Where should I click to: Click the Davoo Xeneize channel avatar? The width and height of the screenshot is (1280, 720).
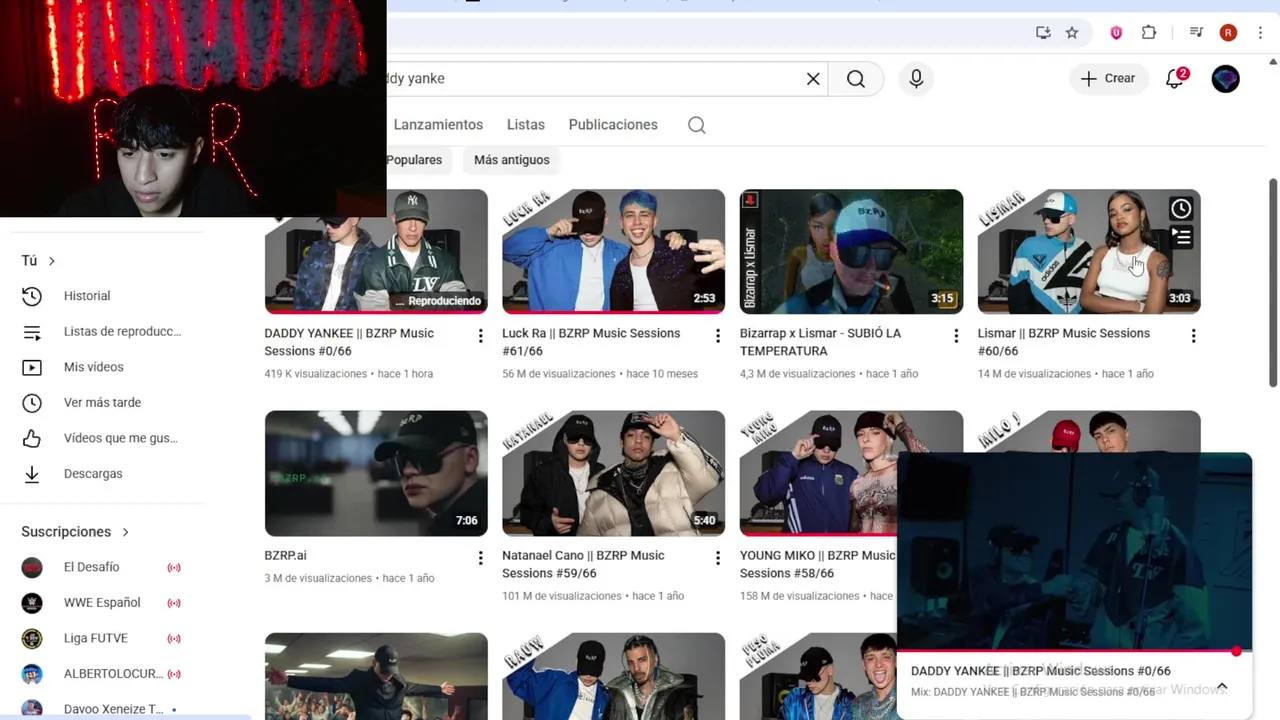click(x=32, y=709)
